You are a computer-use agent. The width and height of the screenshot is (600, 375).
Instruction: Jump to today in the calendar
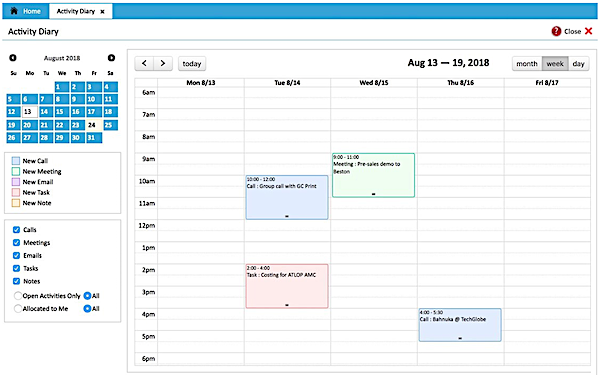click(192, 64)
